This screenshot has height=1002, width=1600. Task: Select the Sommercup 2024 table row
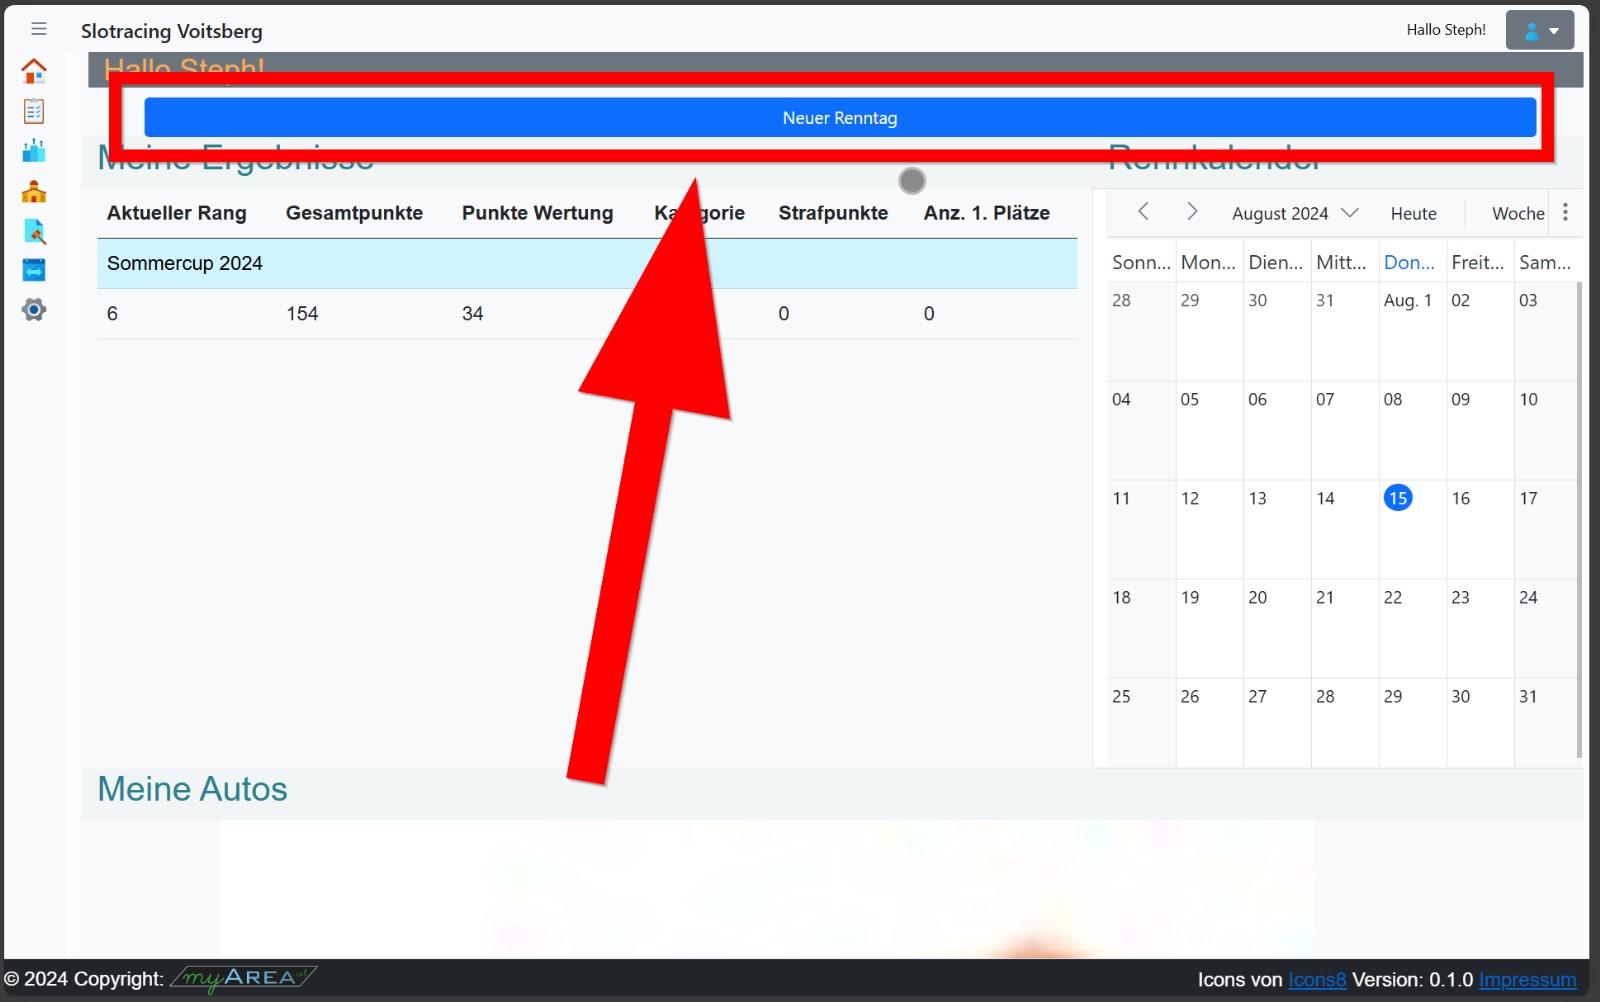[586, 264]
